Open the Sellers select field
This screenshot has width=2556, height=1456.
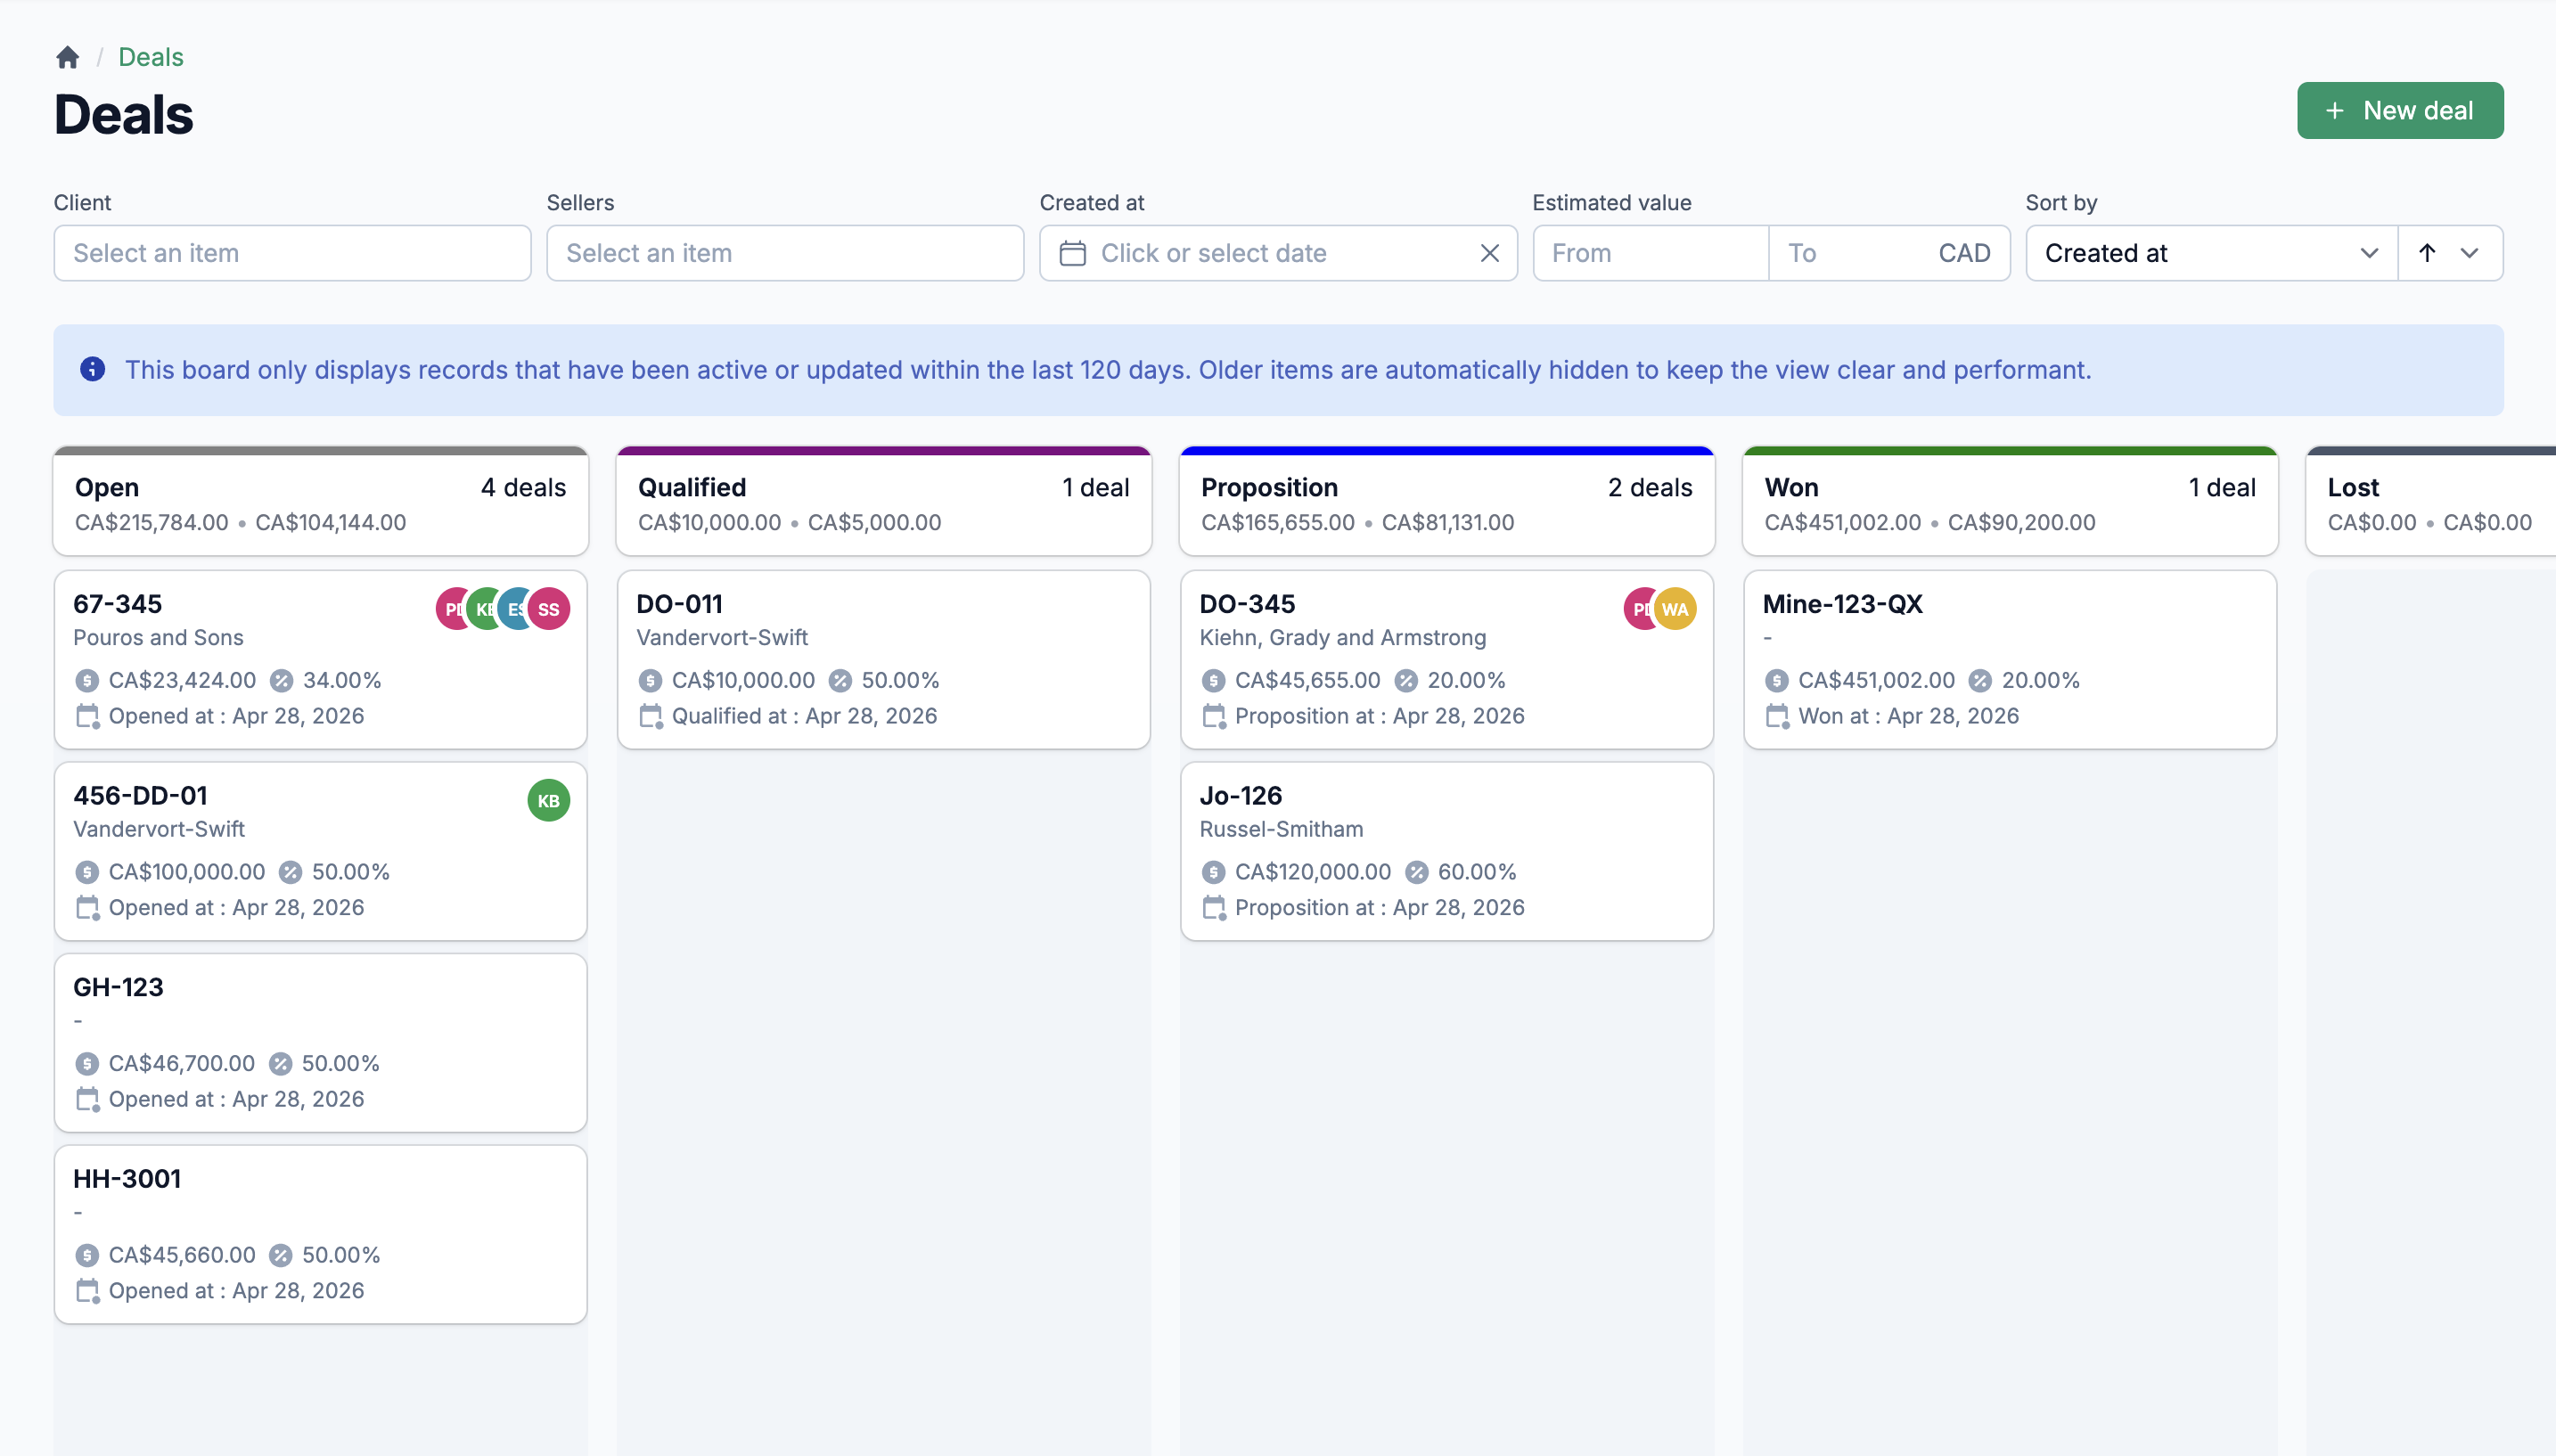pyautogui.click(x=785, y=253)
